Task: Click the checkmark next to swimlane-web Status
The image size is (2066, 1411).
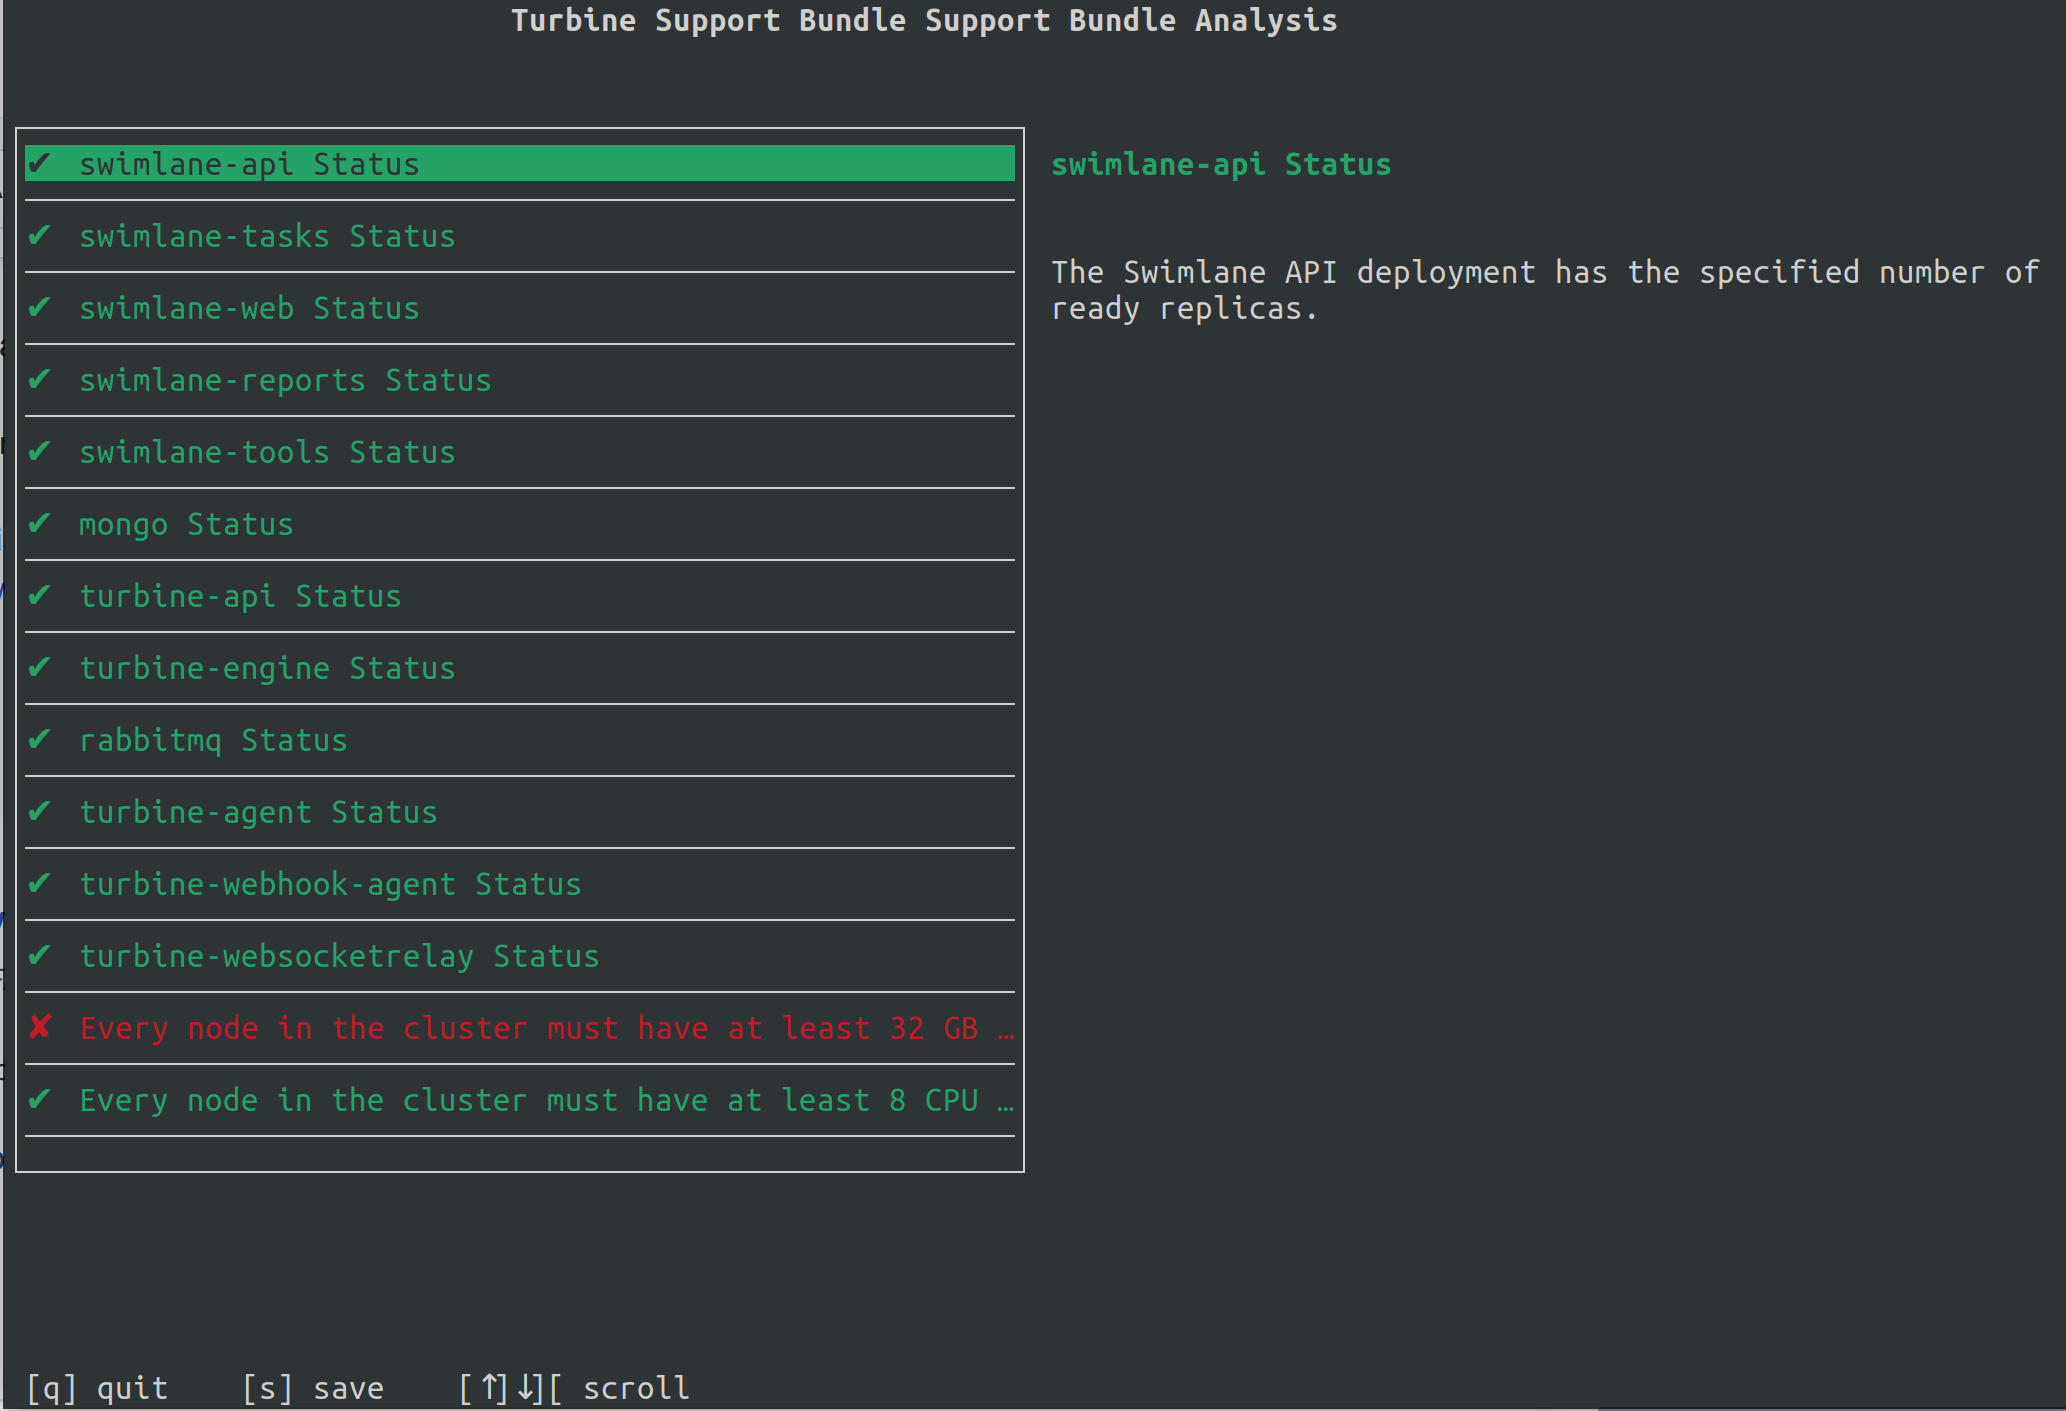Action: point(39,307)
